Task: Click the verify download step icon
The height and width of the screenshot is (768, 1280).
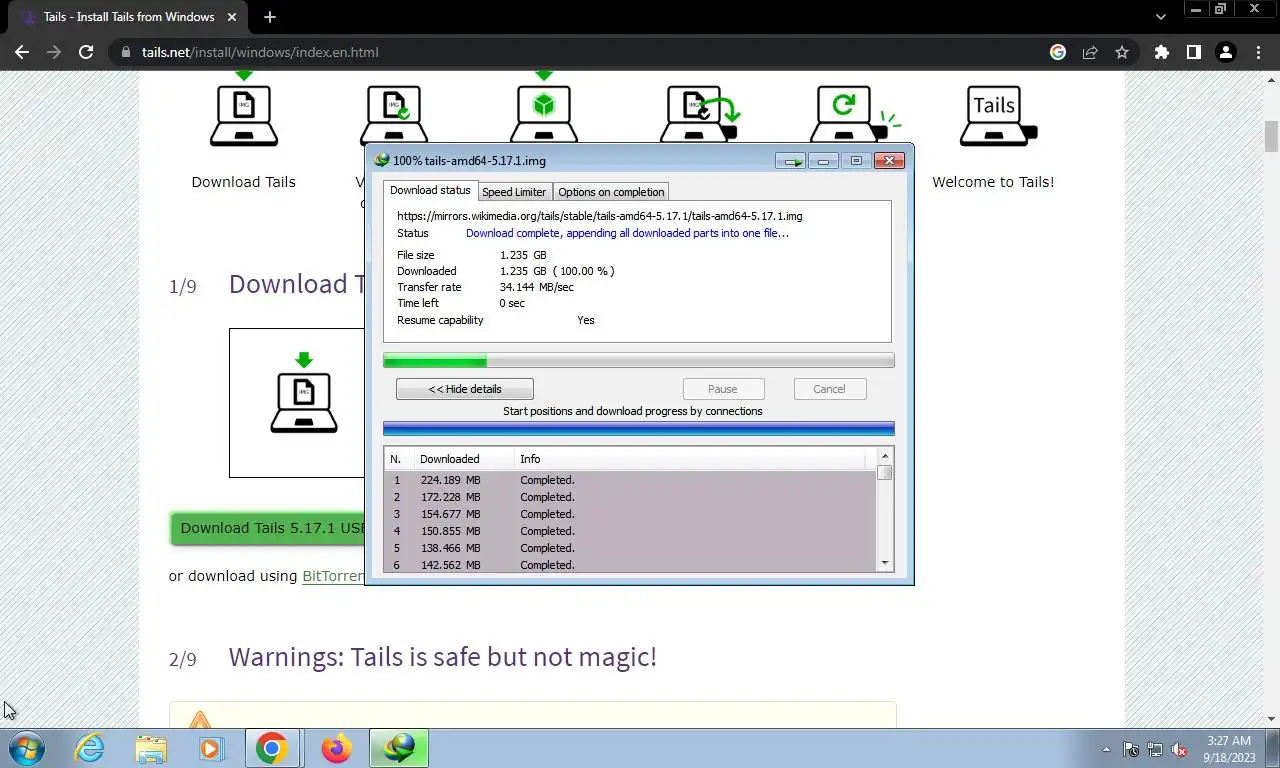Action: [394, 114]
